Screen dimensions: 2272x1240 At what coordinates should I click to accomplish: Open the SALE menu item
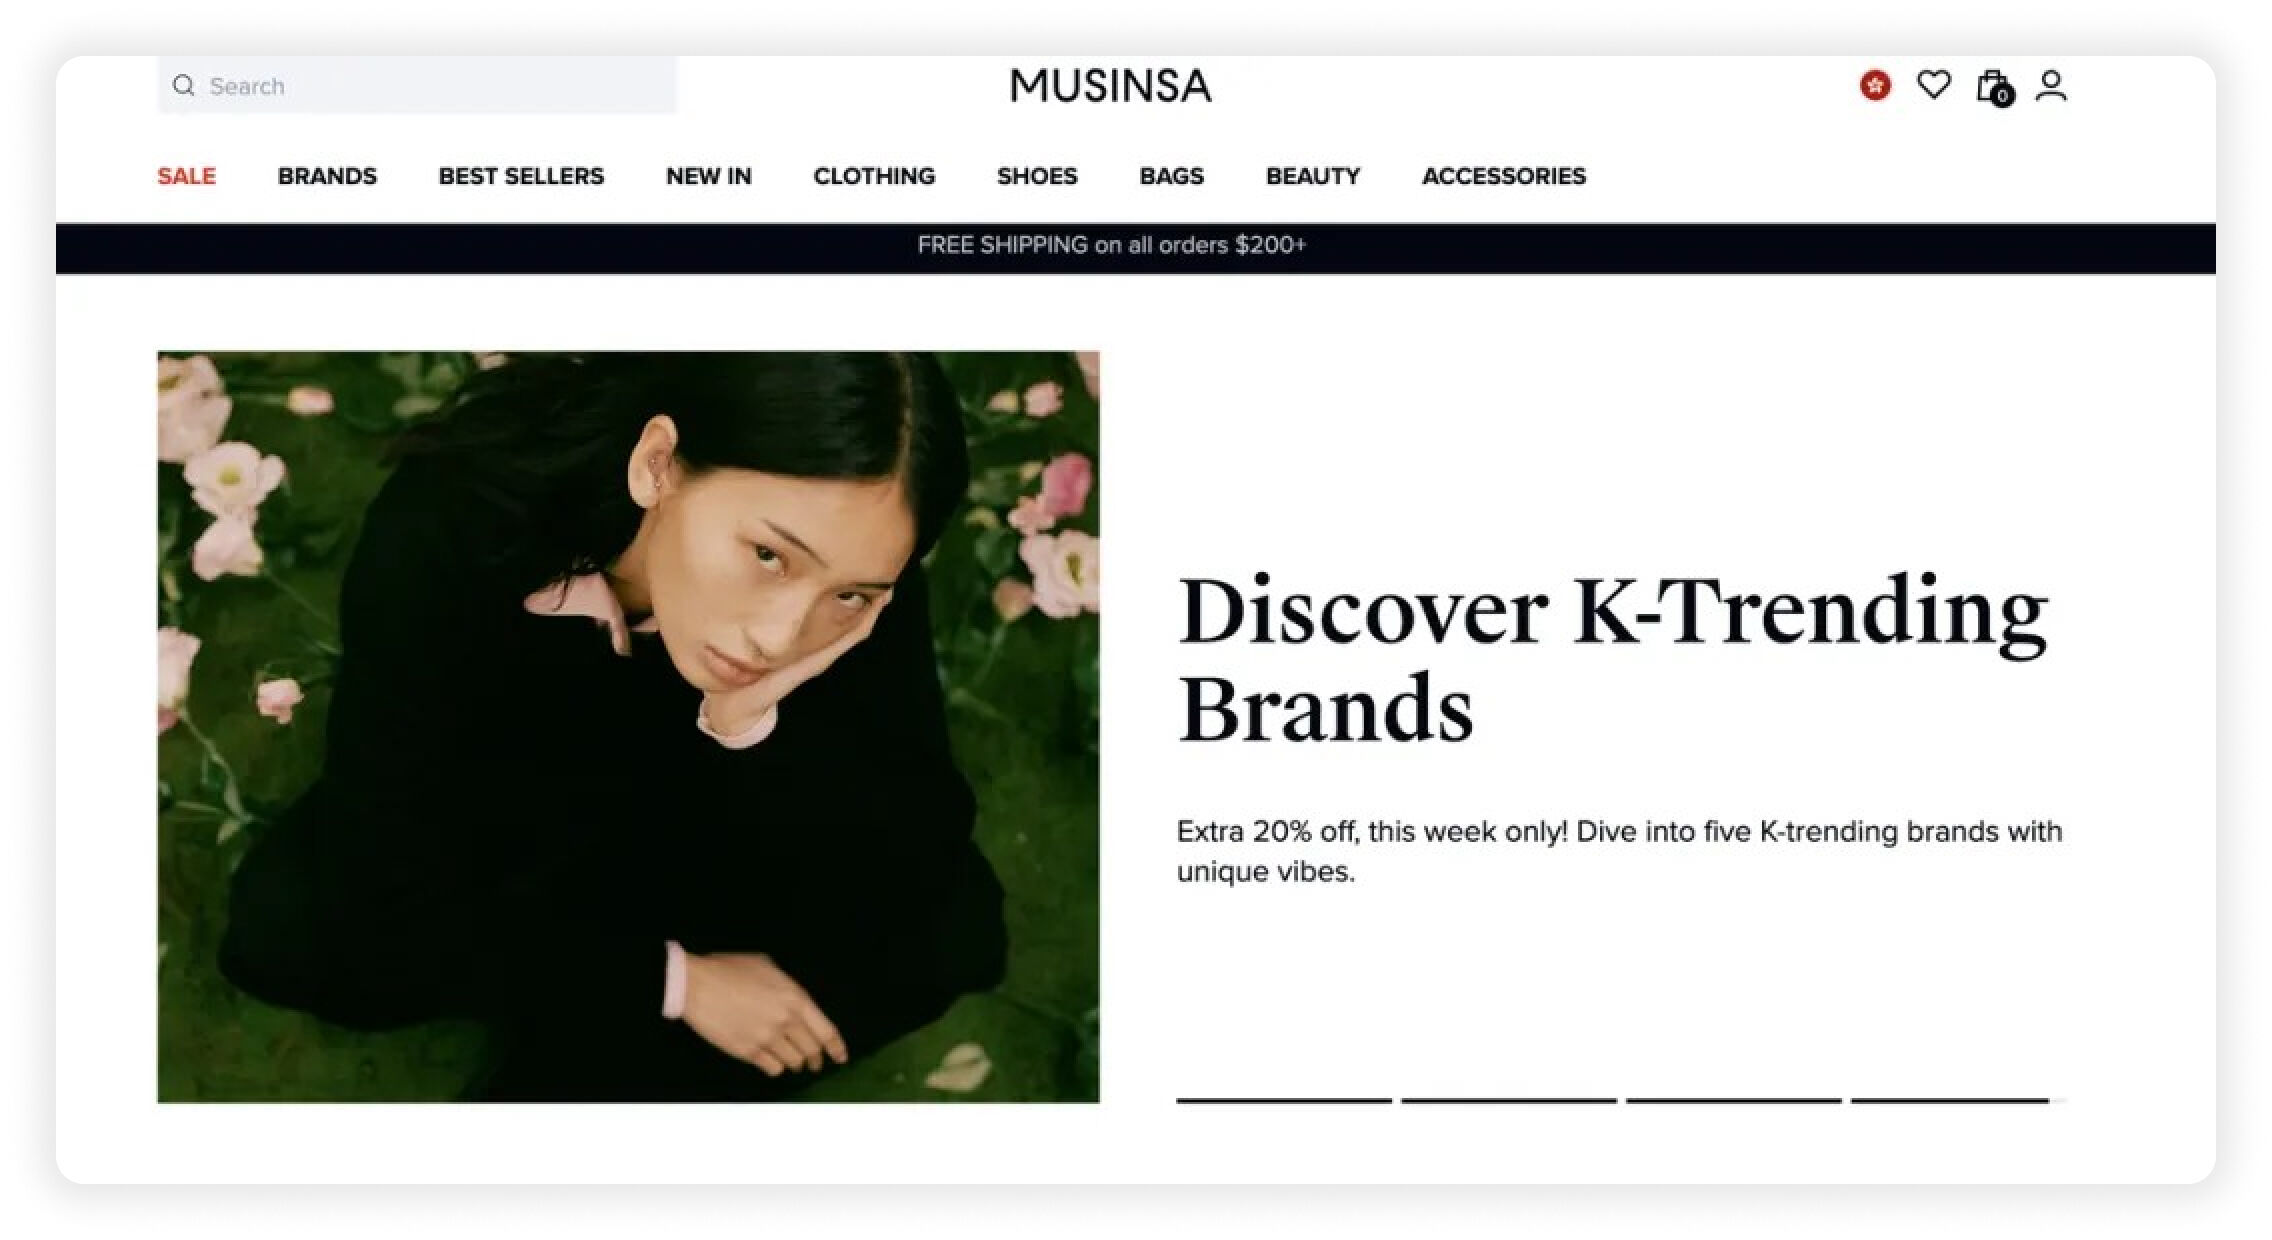pos(187,176)
